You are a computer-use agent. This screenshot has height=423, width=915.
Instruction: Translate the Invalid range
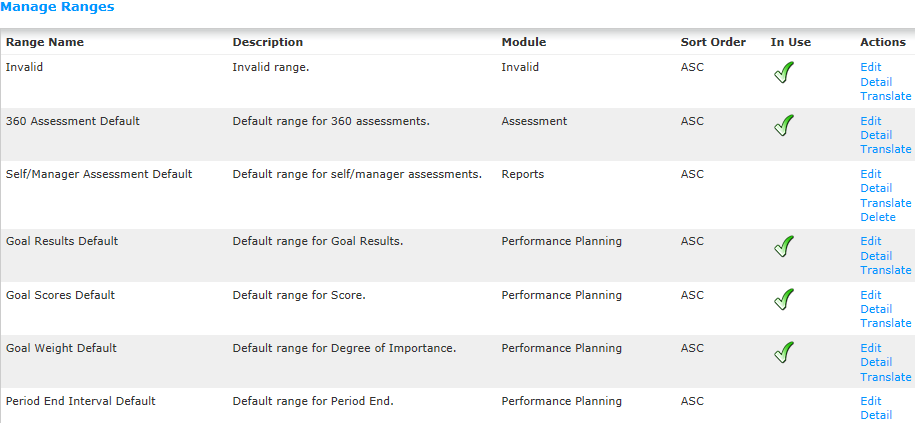[x=885, y=96]
